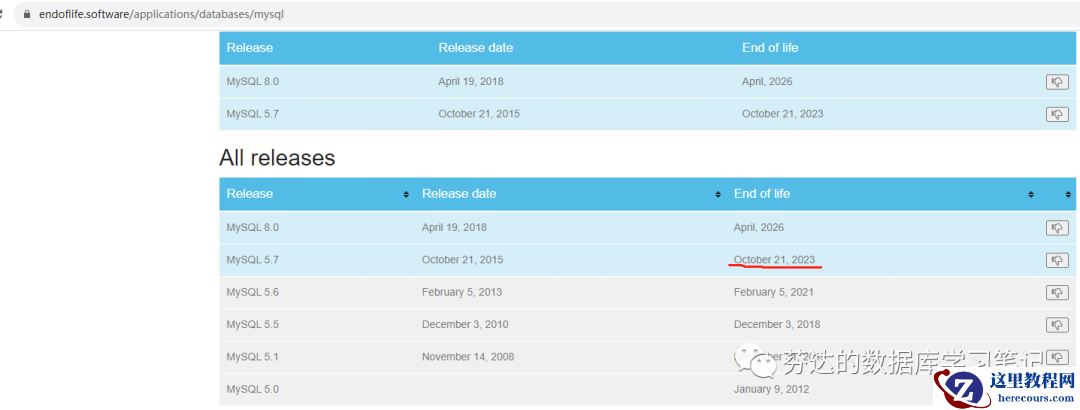Click thumbs-down icon for MySQL 5.7 in top table
Image resolution: width=1080 pixels, height=410 pixels.
[x=1057, y=114]
